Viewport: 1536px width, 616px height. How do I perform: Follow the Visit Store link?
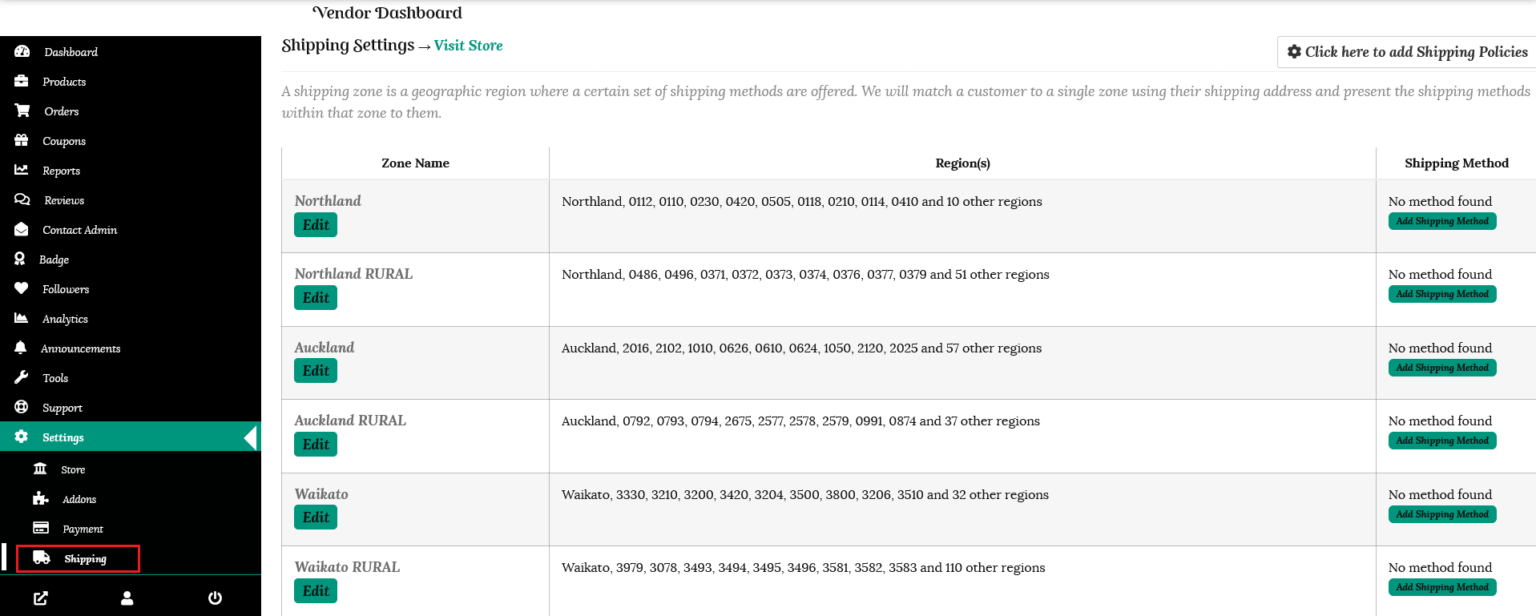pyautogui.click(x=468, y=46)
